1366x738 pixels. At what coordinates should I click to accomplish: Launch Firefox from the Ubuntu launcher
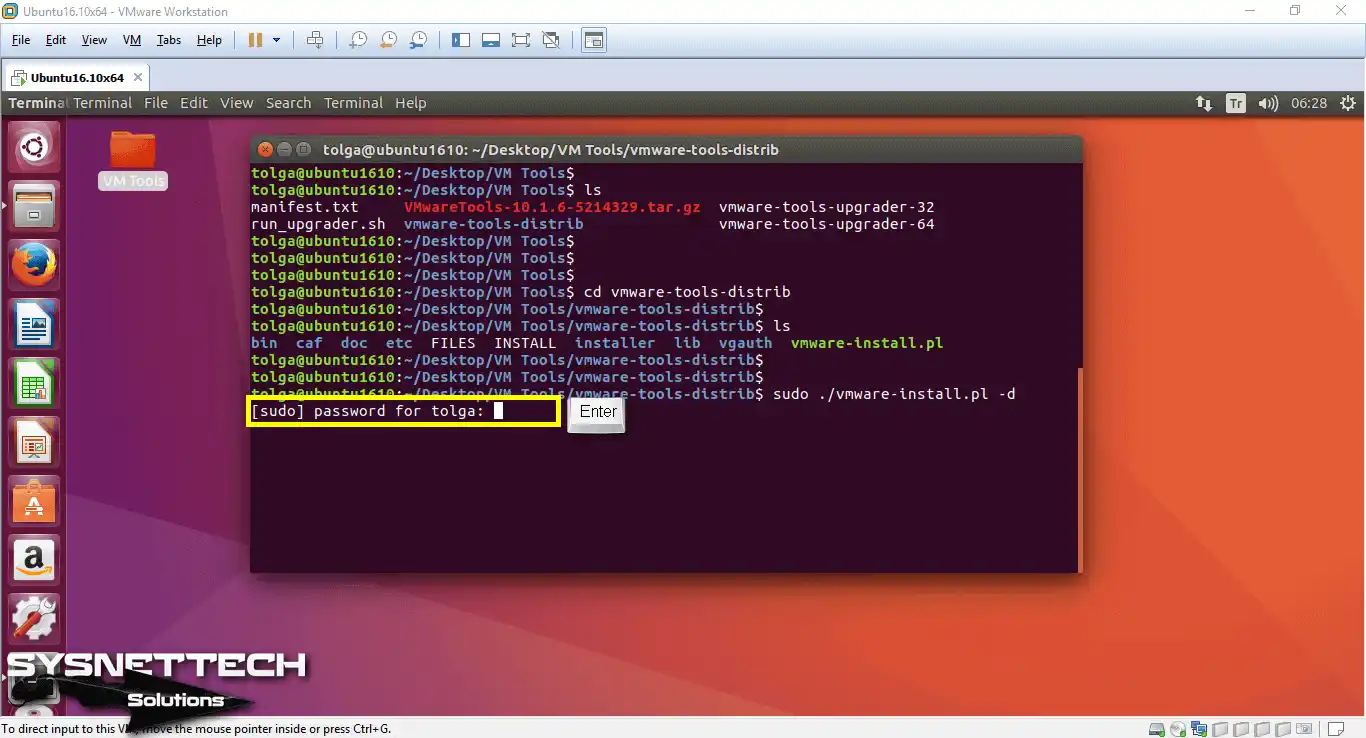pos(33,264)
